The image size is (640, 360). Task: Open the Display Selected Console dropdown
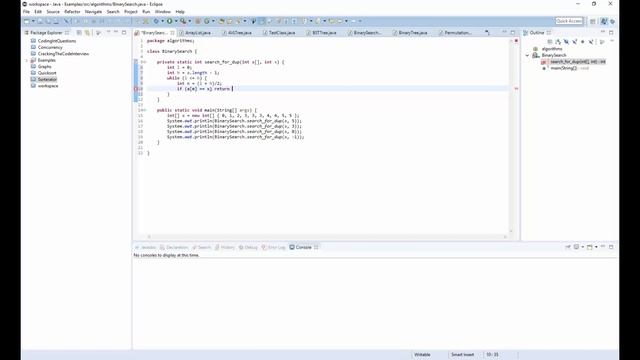pyautogui.click(x=582, y=247)
